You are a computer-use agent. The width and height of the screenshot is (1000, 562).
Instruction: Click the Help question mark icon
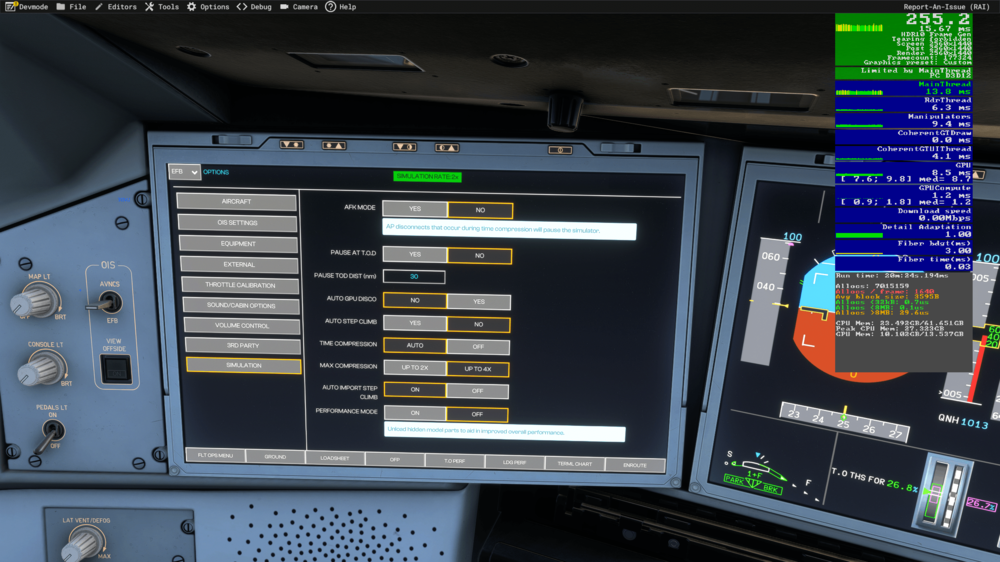point(330,7)
